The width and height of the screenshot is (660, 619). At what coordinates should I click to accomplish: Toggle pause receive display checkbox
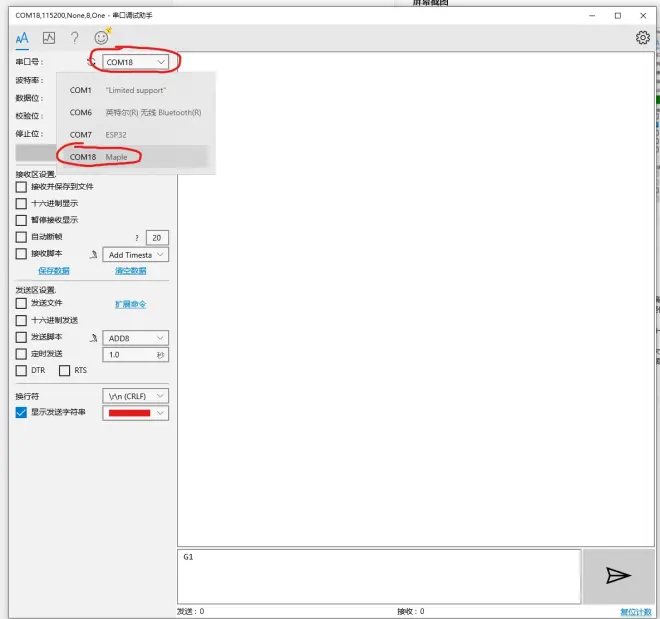pos(21,220)
